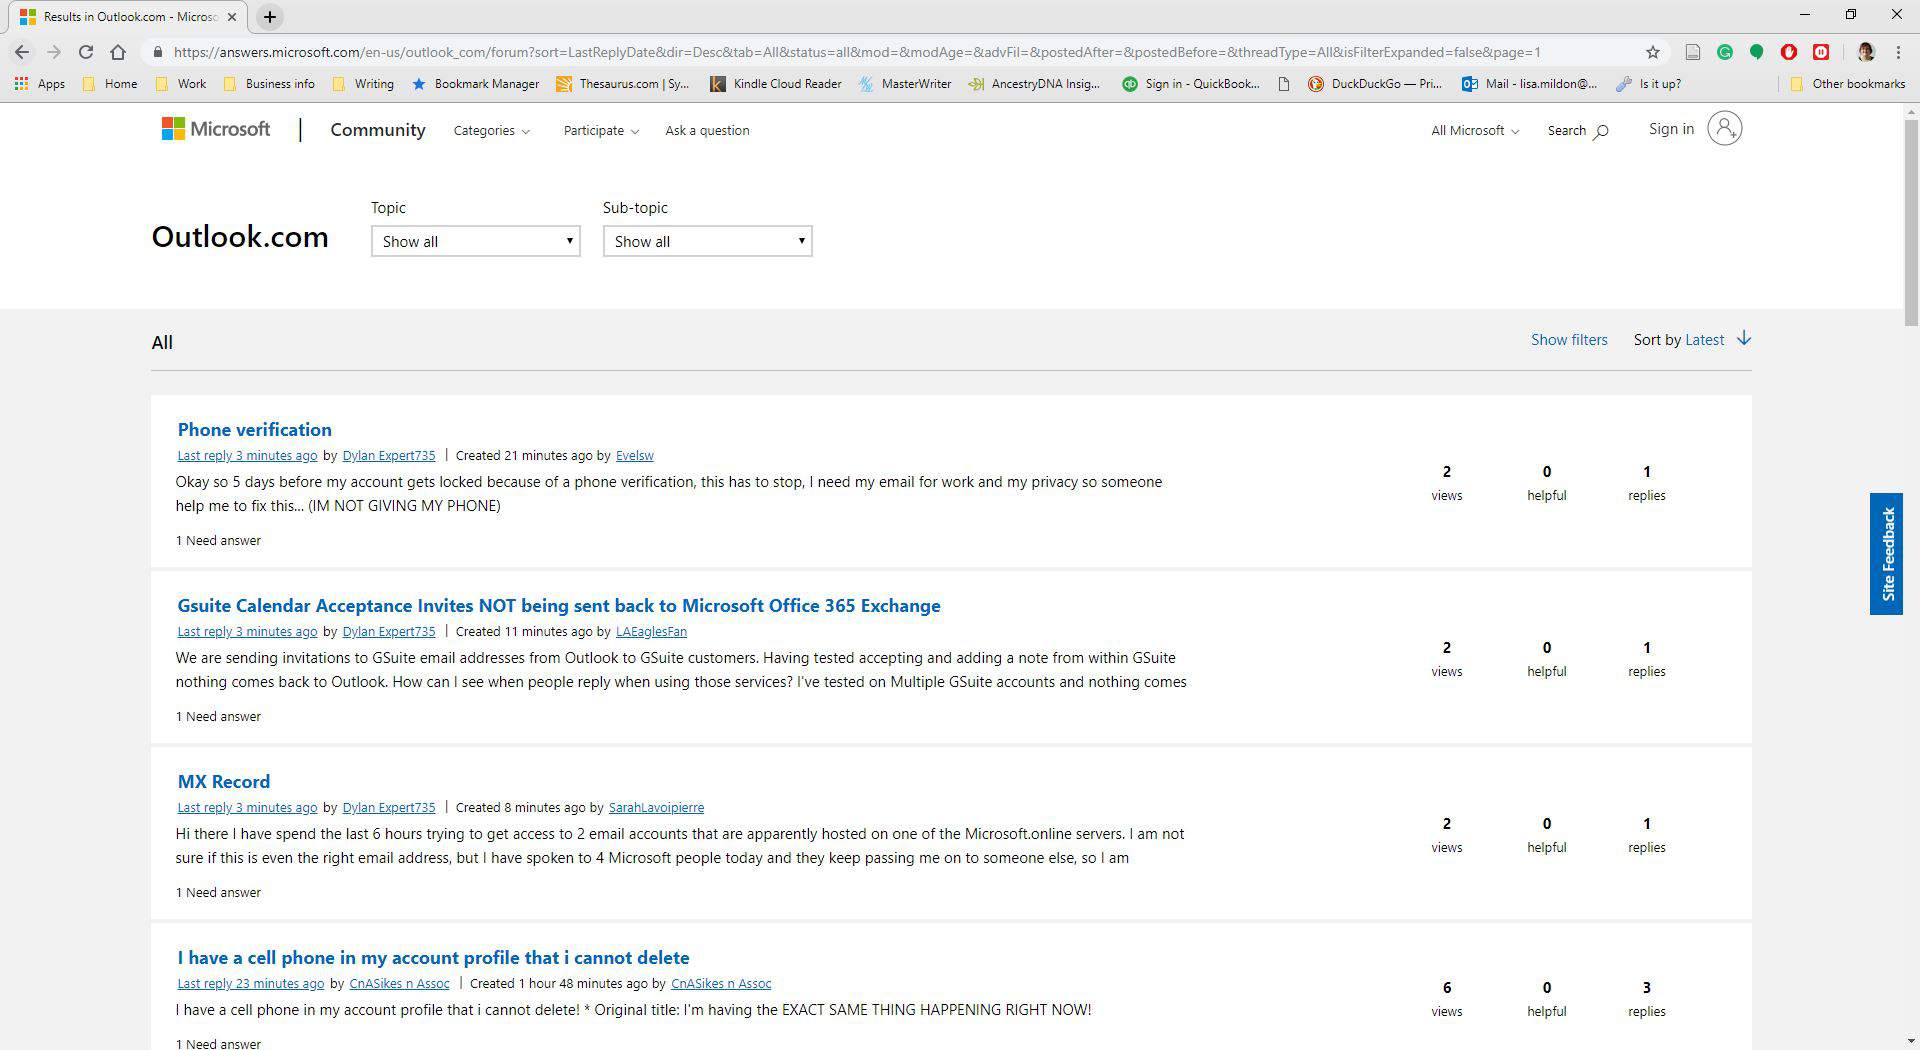This screenshot has width=1920, height=1050.
Task: Open a new tab with plus button
Action: point(269,17)
